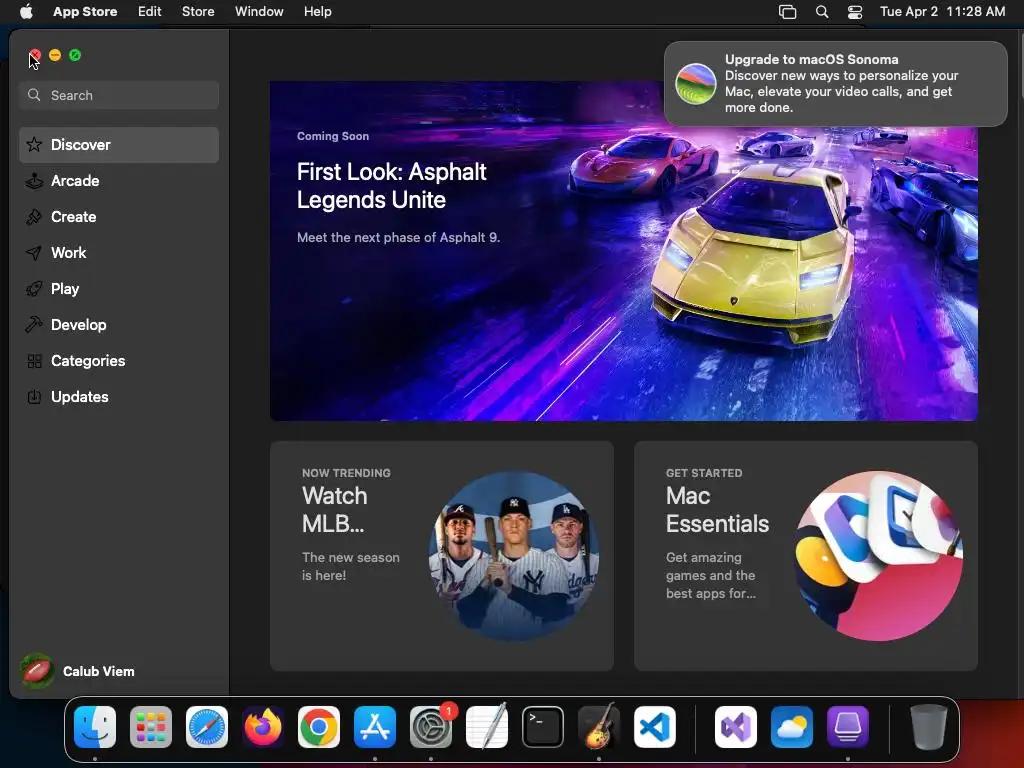This screenshot has height=768, width=1024.
Task: Open the Store menu
Action: pos(198,12)
